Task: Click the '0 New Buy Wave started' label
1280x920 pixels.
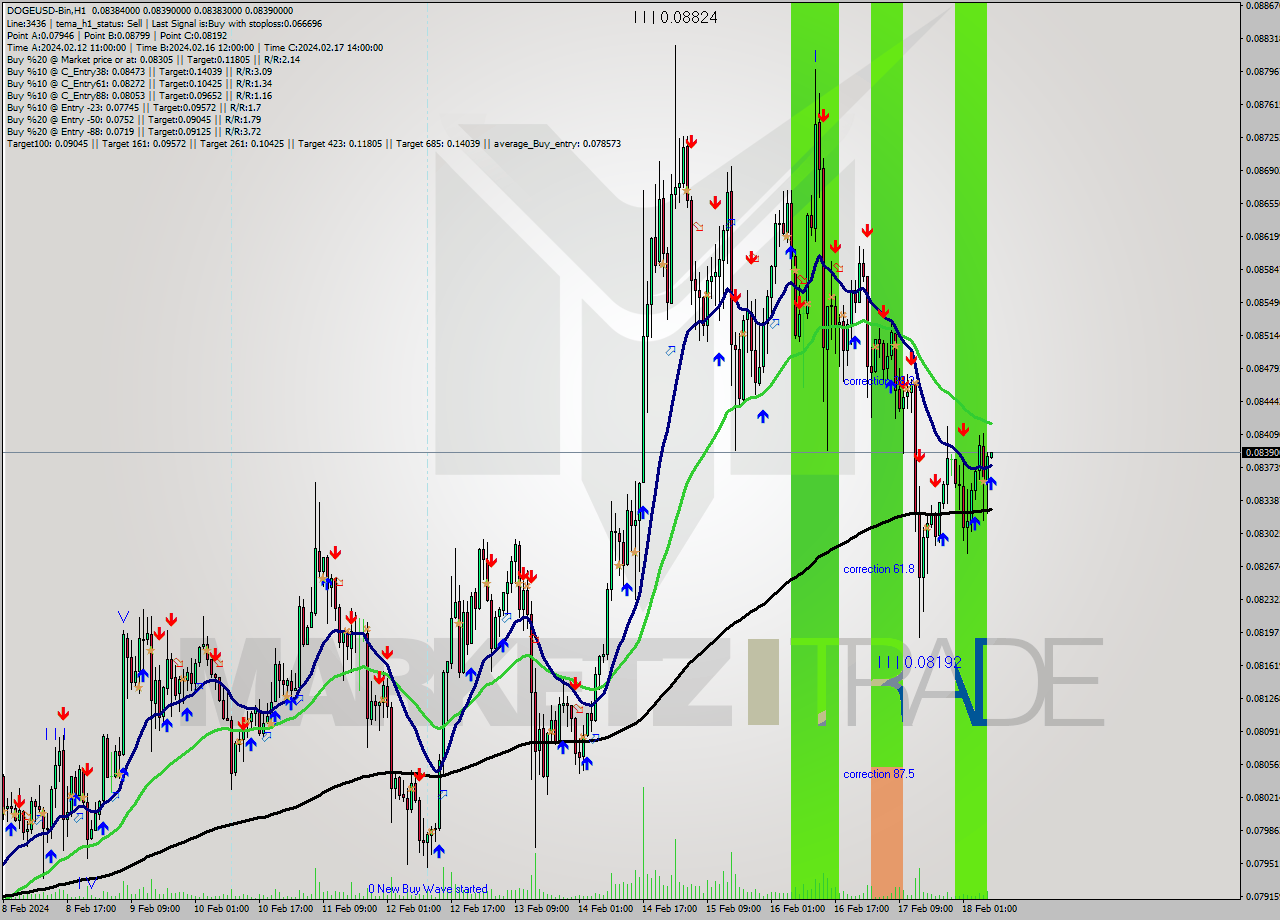Action: coord(428,889)
